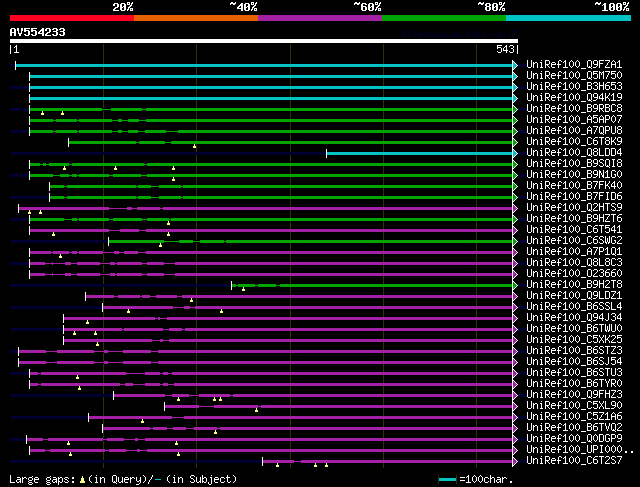Viewport: 640px width, 487px height.
Task: Click the 'Large gaps' legend text
Action: 42,479
